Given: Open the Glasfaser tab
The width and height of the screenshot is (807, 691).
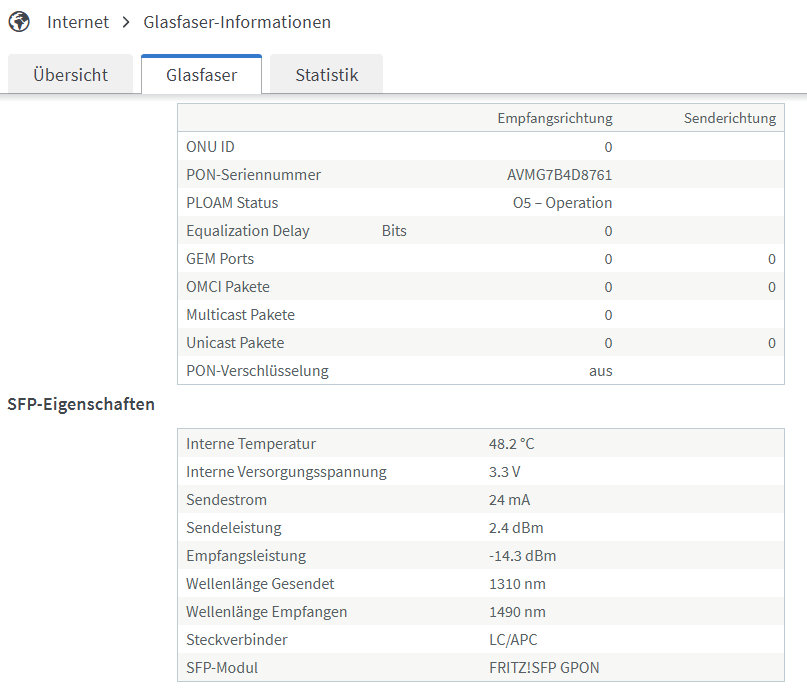Looking at the screenshot, I should pyautogui.click(x=201, y=75).
